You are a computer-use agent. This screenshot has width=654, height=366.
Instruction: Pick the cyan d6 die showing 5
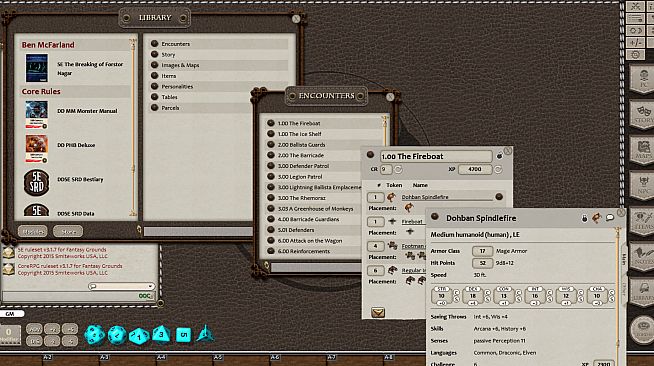(x=183, y=335)
